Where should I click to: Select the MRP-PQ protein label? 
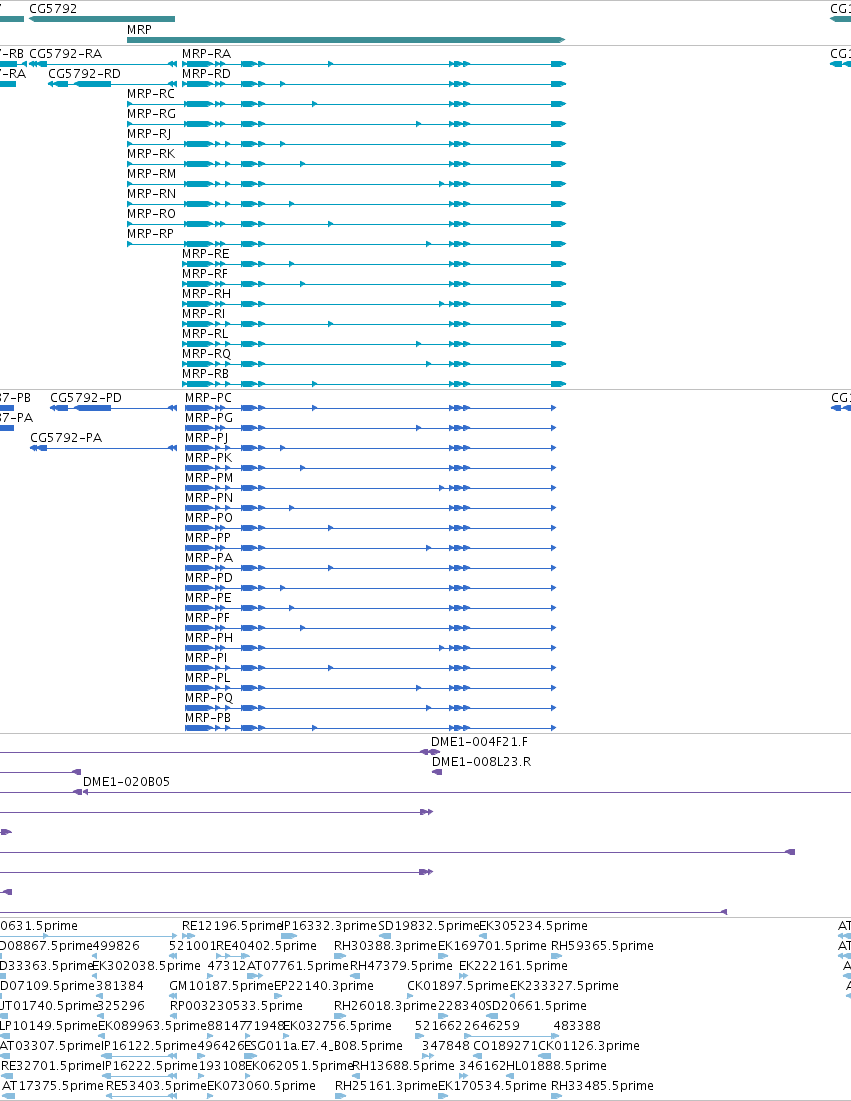209,698
